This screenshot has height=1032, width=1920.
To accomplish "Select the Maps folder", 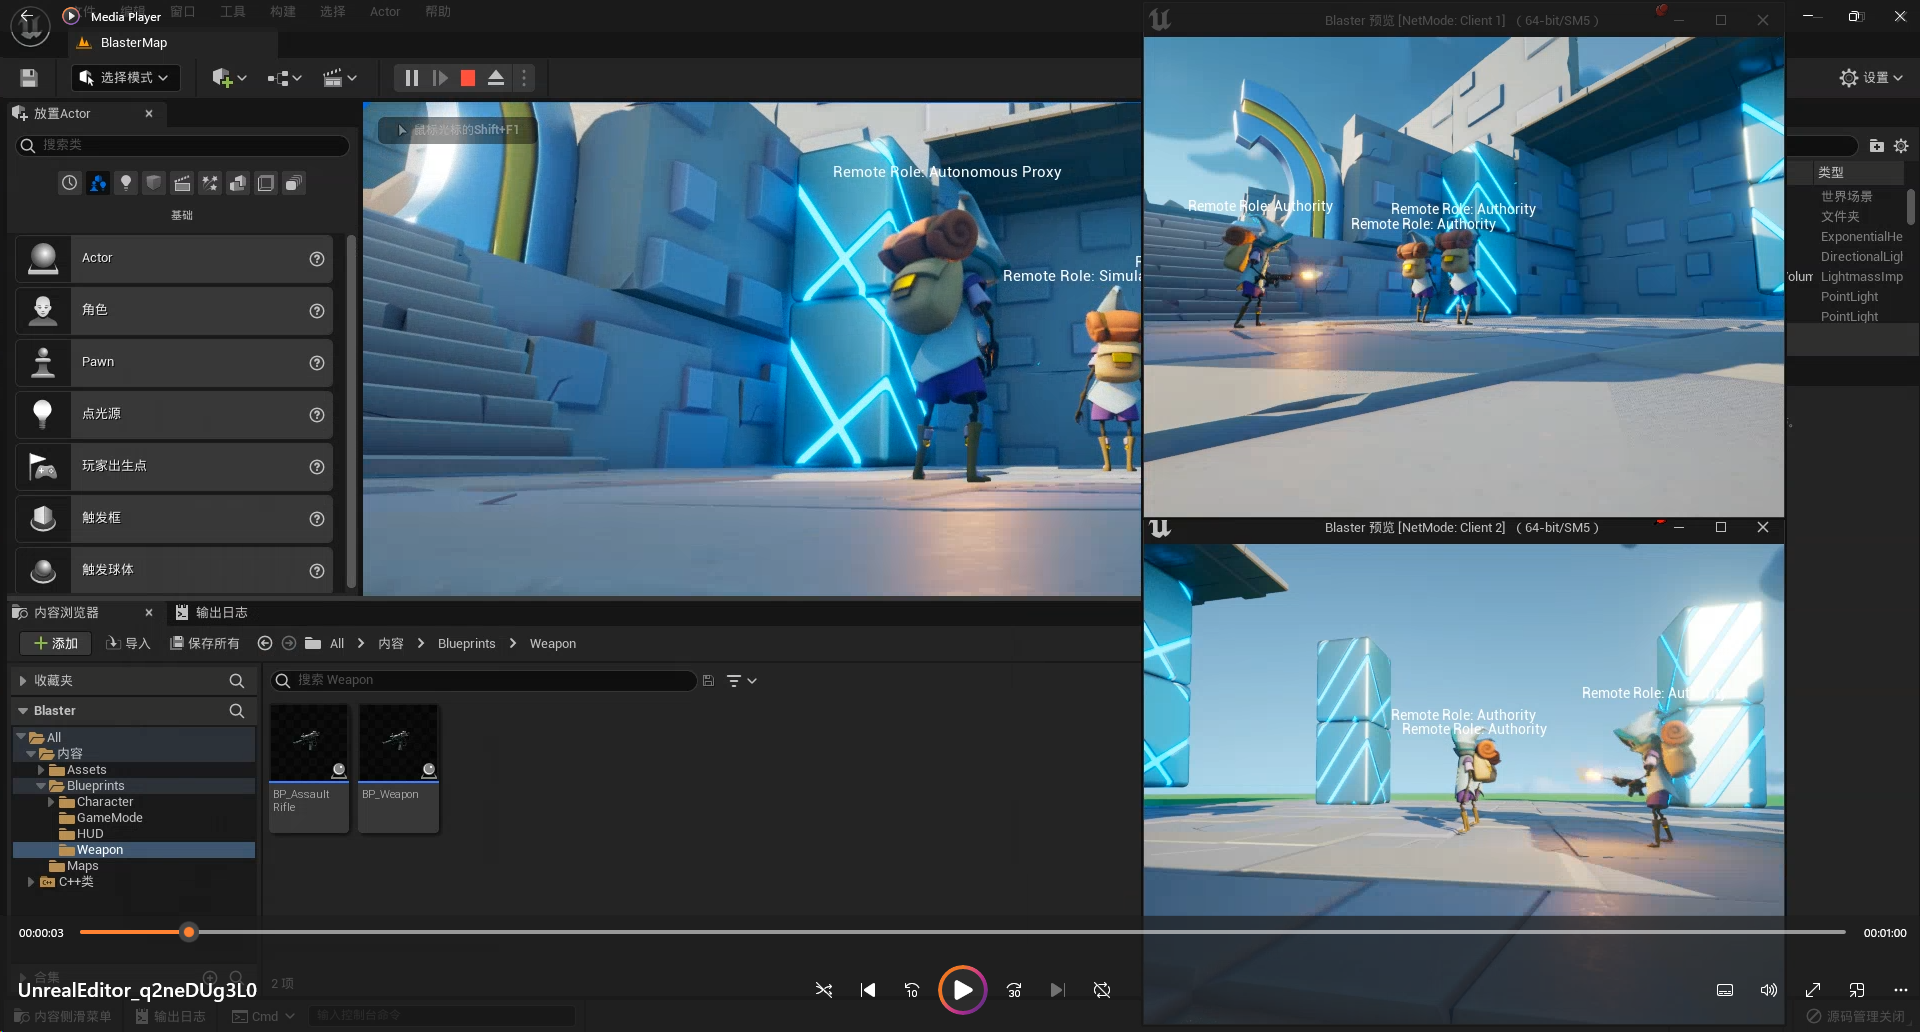I will [x=82, y=866].
